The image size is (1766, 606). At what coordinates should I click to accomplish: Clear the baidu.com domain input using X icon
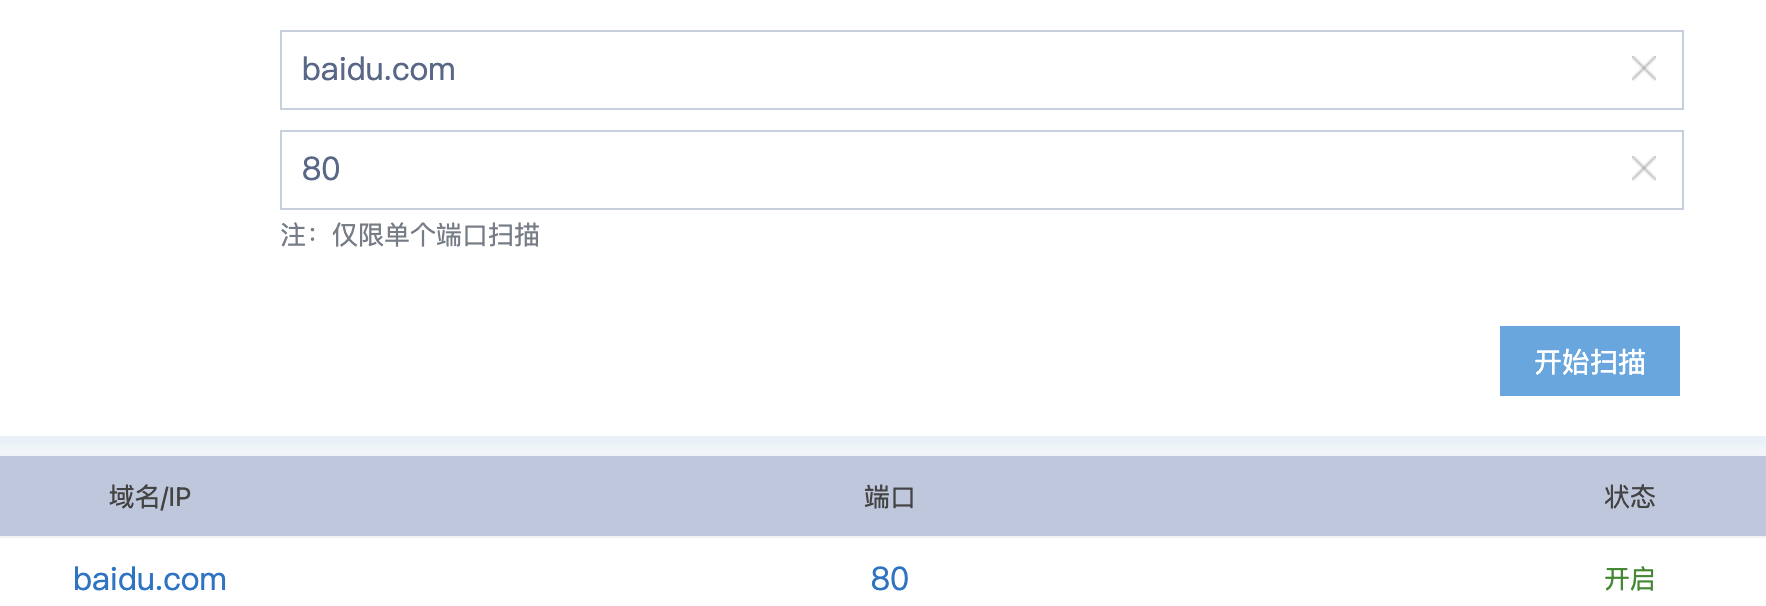1643,69
